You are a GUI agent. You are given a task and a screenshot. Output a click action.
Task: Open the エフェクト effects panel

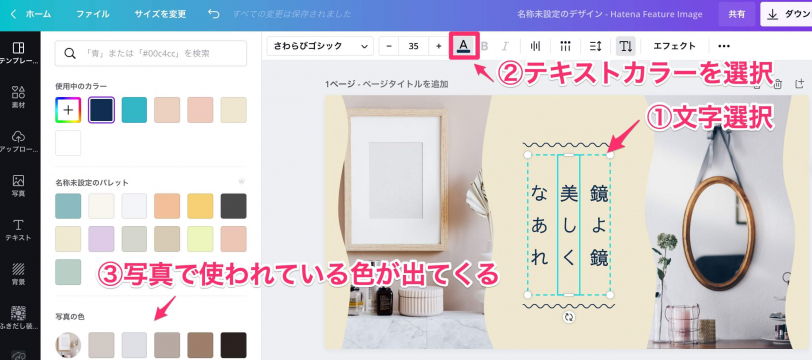(x=674, y=46)
